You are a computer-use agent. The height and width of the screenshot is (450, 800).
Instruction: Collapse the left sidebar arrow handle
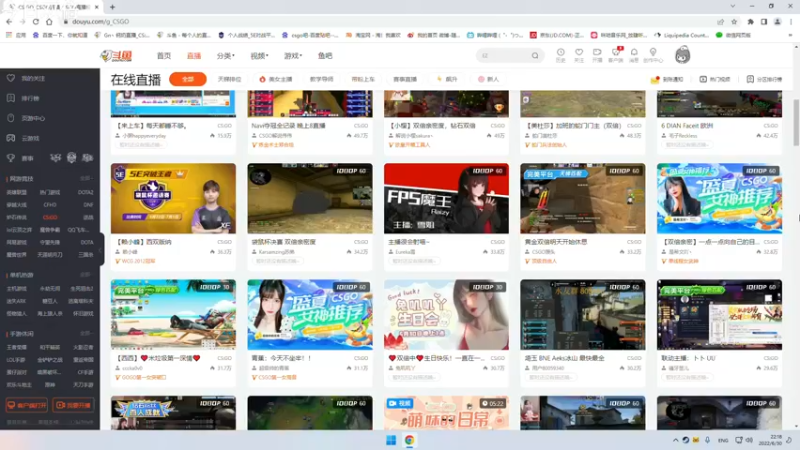click(101, 250)
